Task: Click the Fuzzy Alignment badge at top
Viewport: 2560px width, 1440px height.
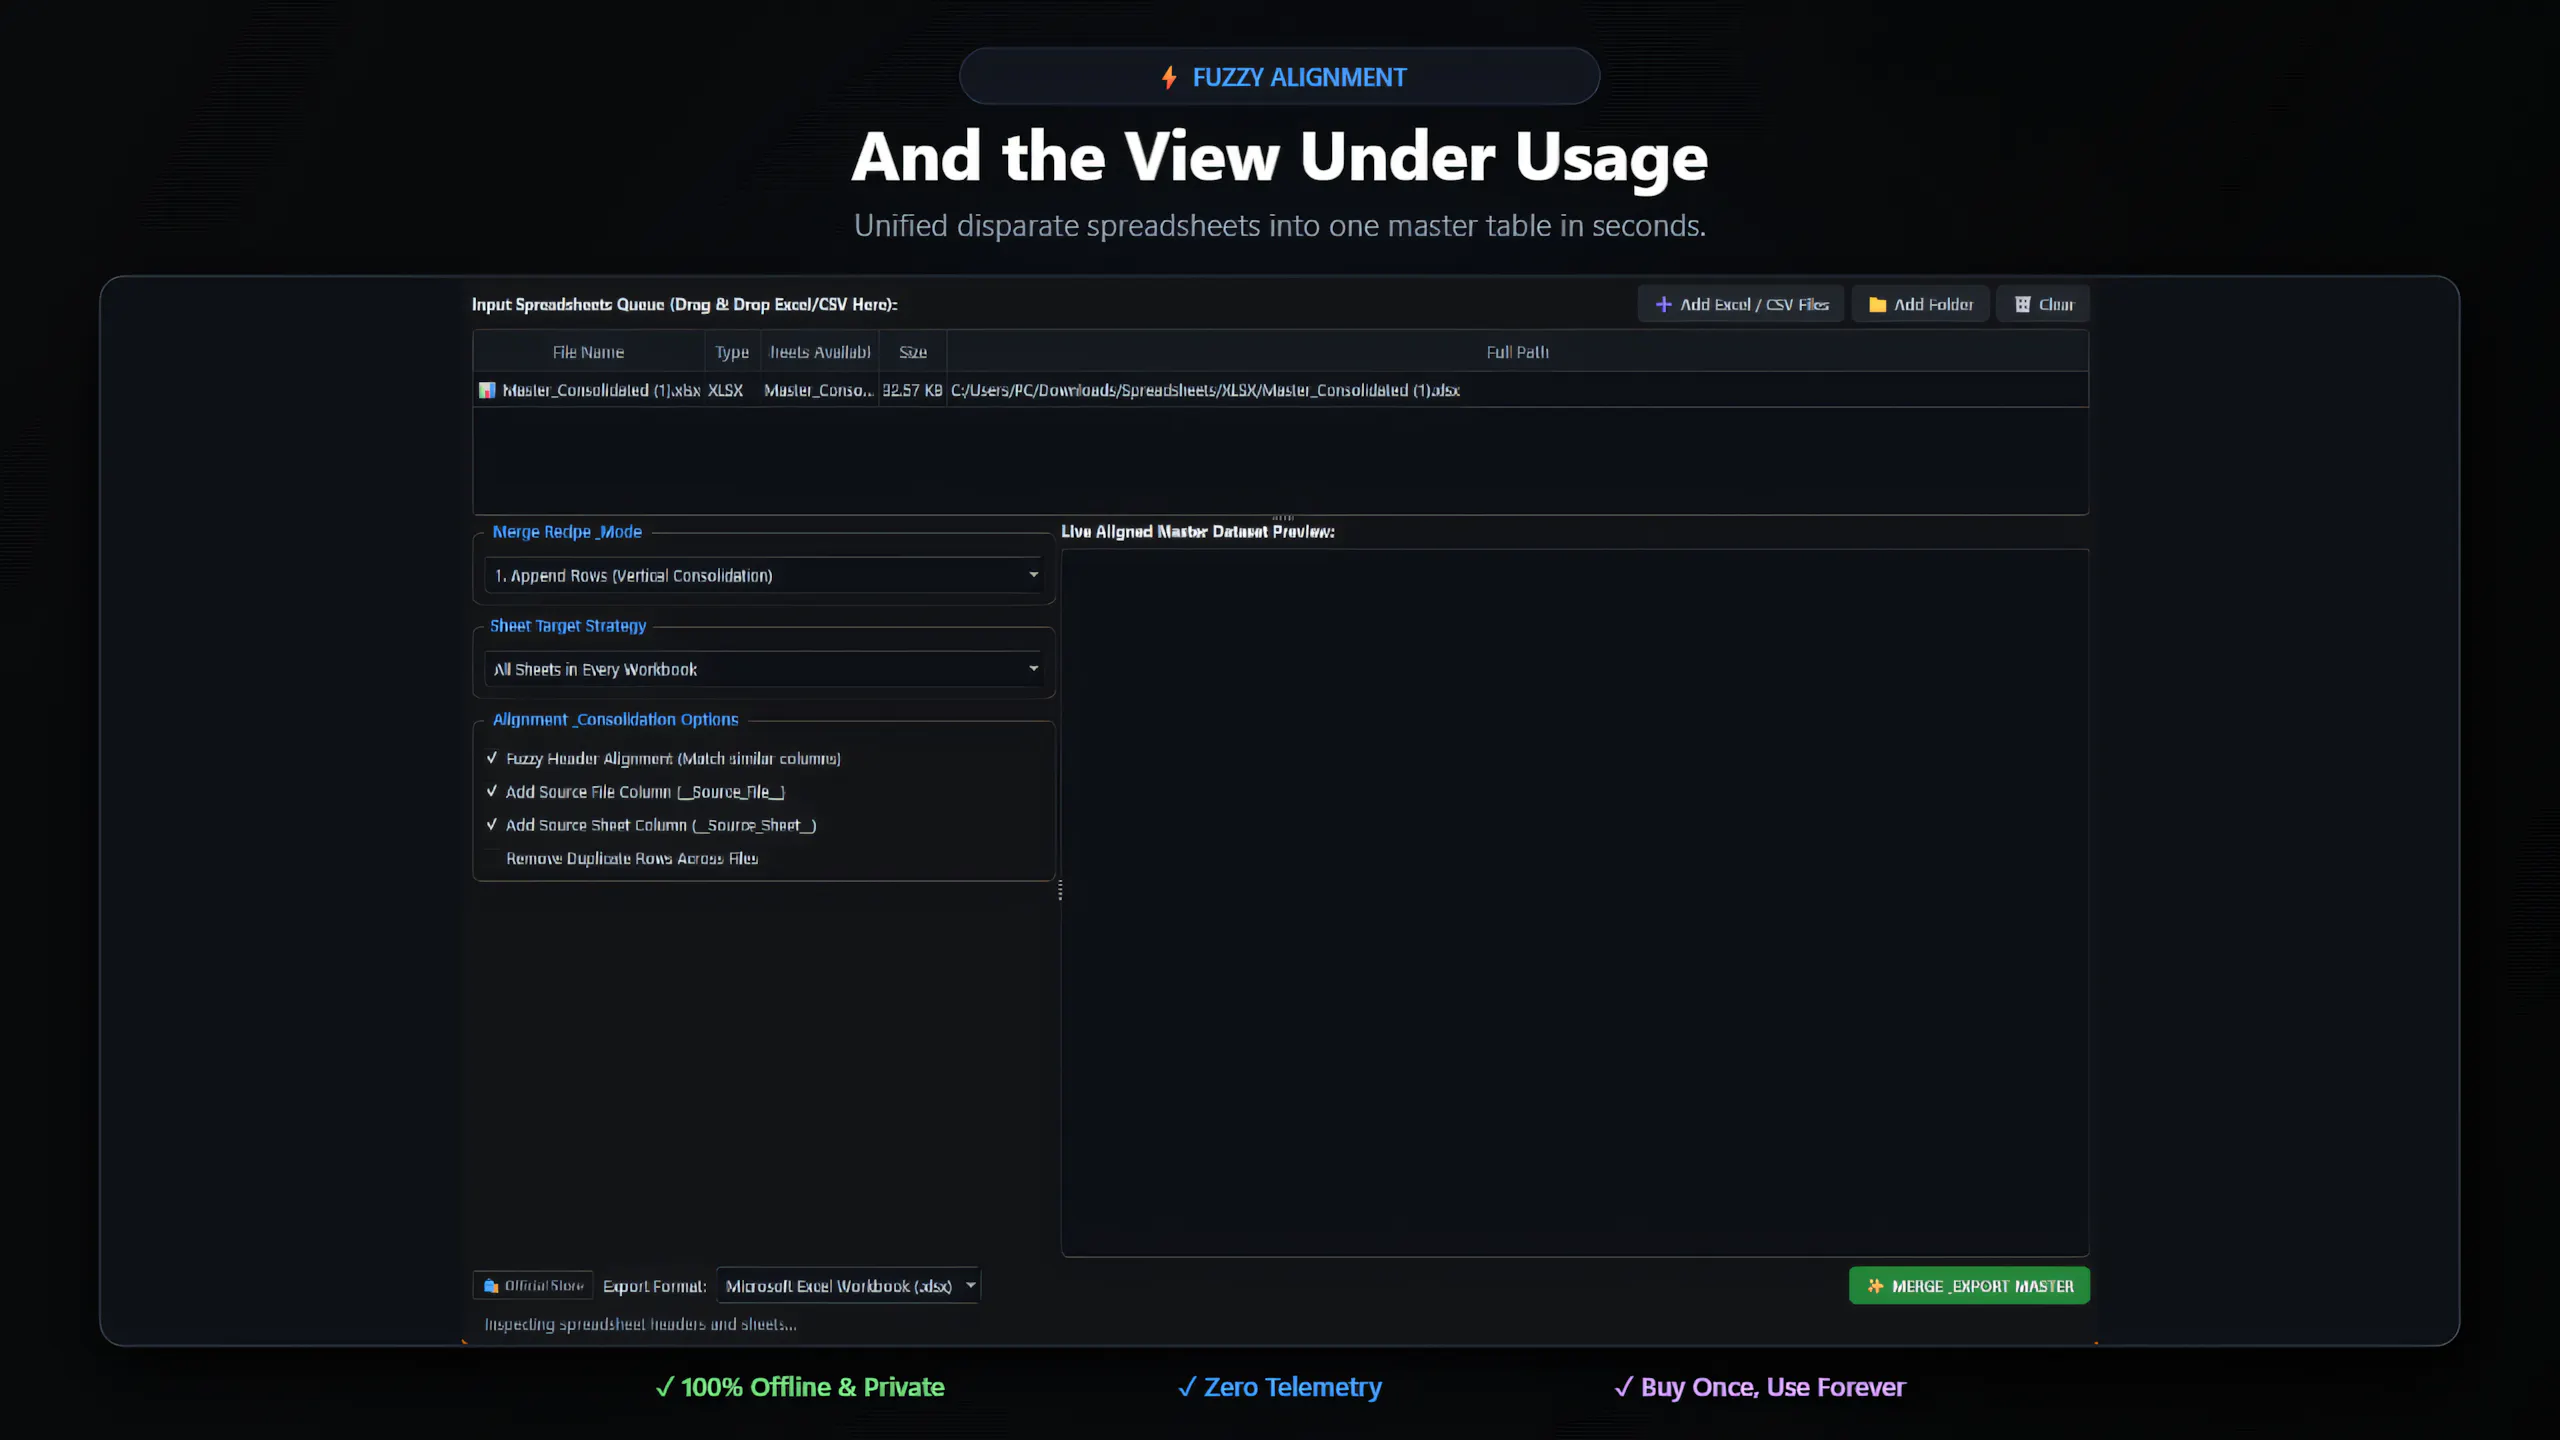Action: tap(1279, 76)
